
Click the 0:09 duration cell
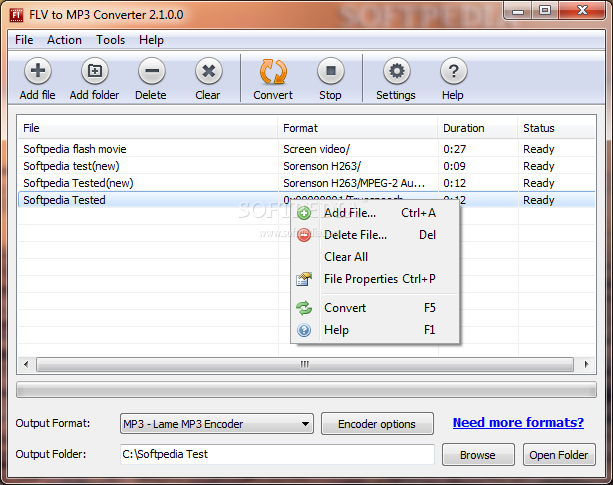[455, 166]
